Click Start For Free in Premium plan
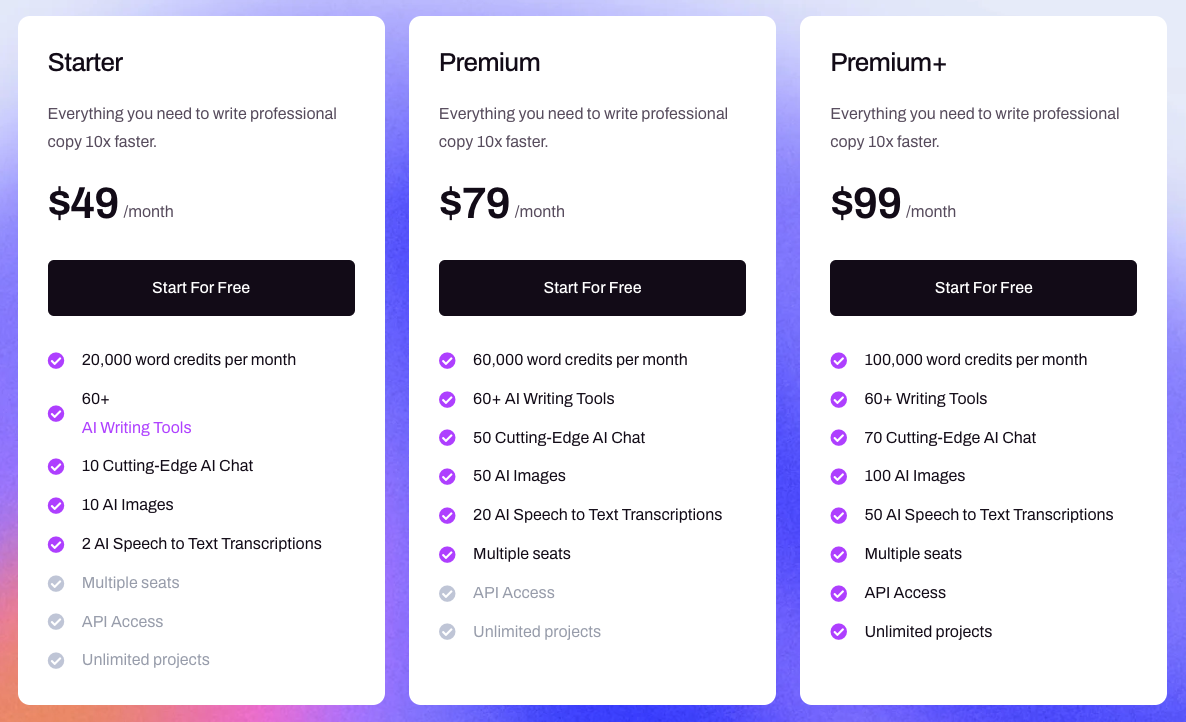This screenshot has width=1186, height=722. pyautogui.click(x=592, y=288)
